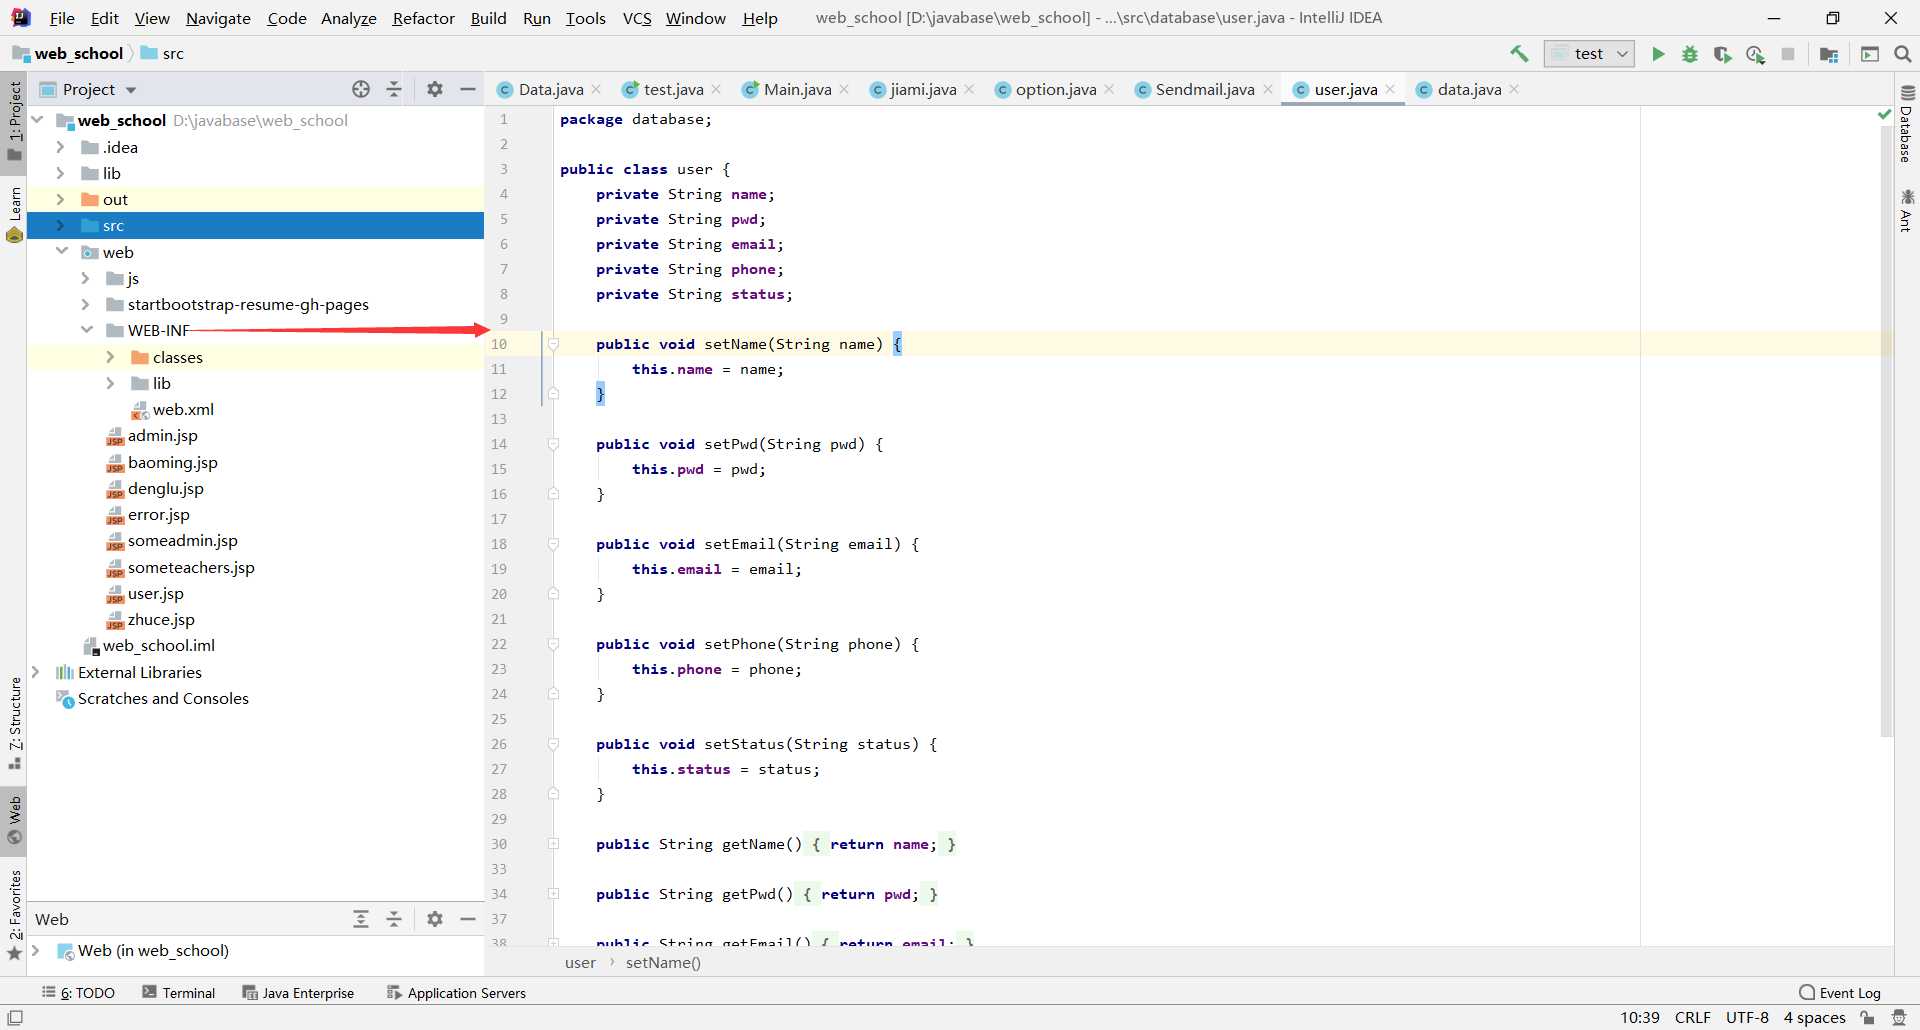
Task: Switch to the jiami.java tab
Action: [x=922, y=89]
